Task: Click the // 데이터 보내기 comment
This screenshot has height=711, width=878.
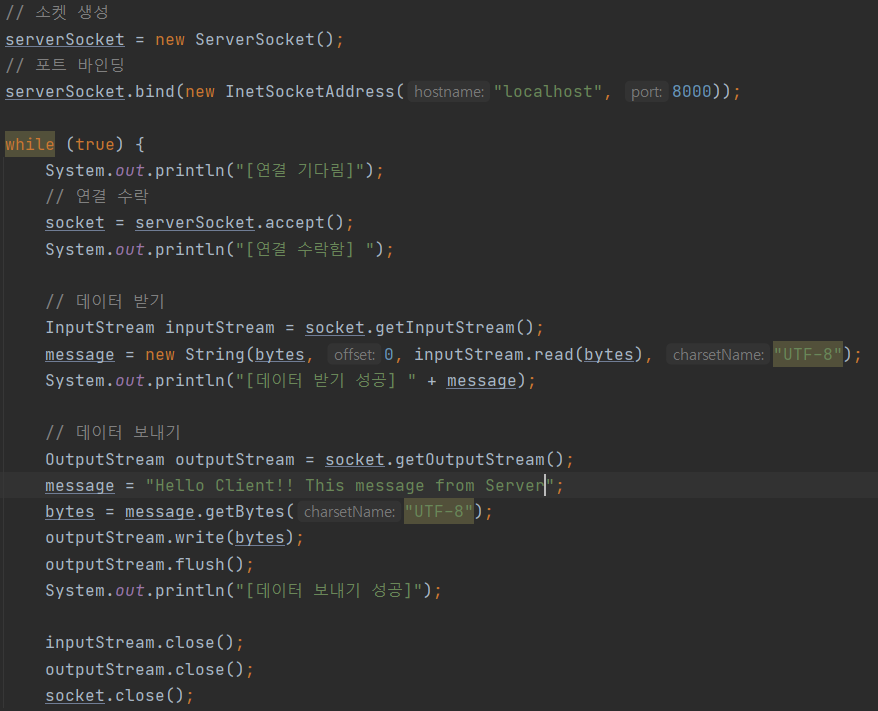Action: coord(113,433)
